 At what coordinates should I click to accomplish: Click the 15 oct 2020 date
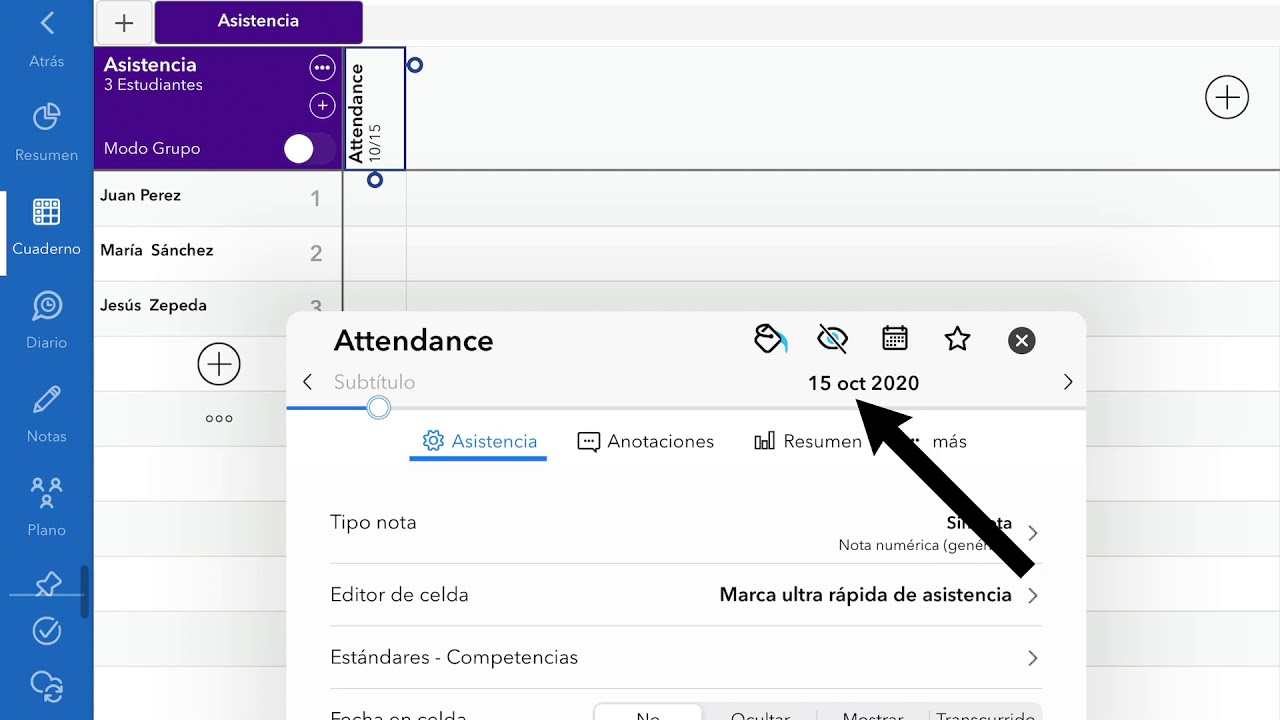863,383
